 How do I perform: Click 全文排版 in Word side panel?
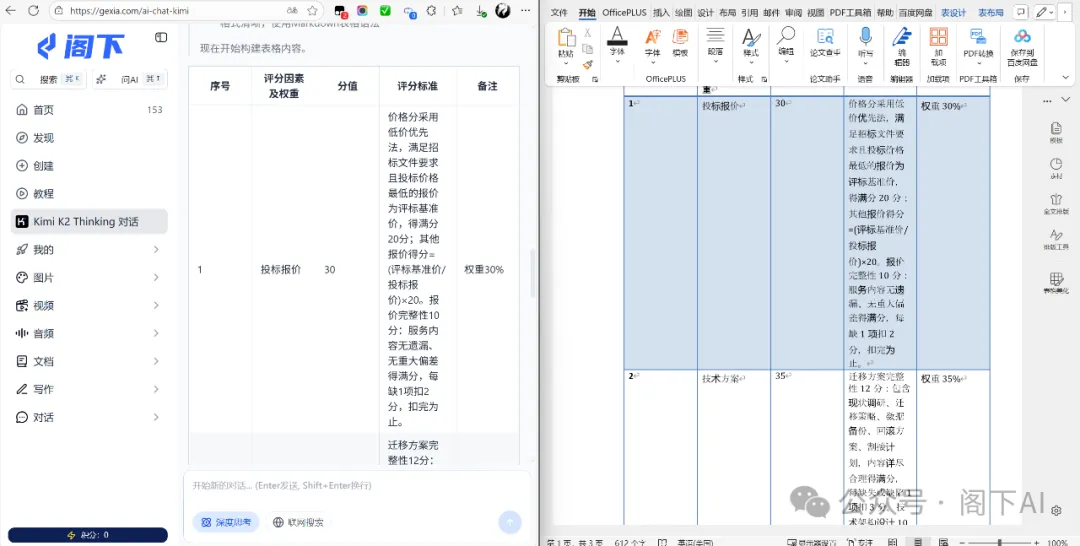pyautogui.click(x=1056, y=204)
